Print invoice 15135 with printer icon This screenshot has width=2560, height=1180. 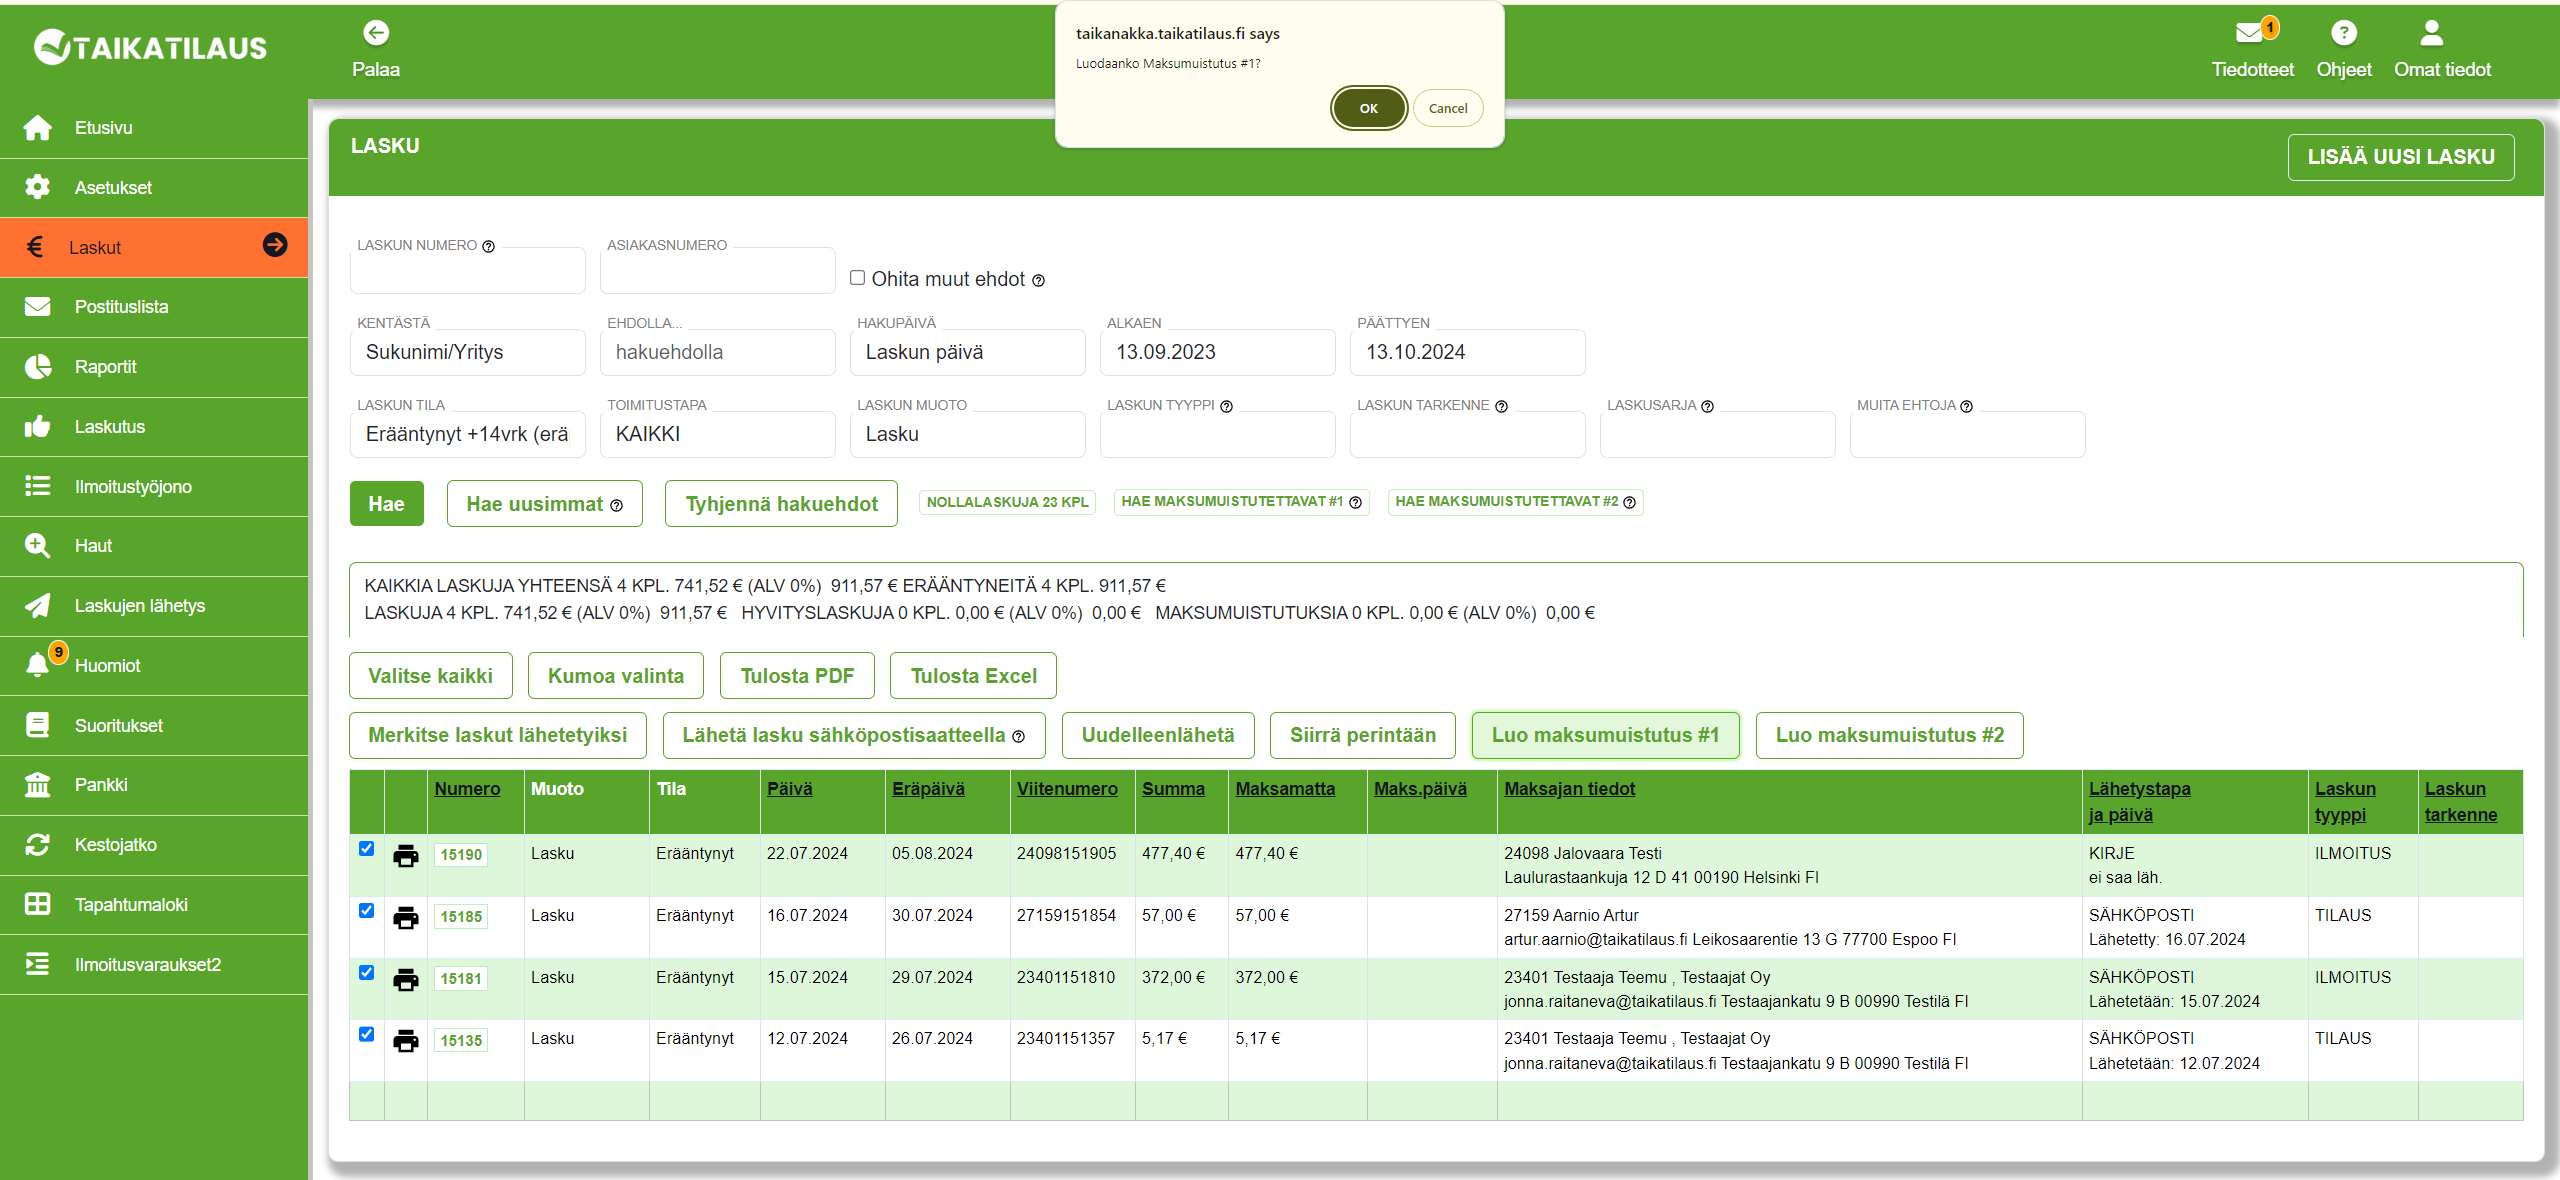click(405, 1041)
